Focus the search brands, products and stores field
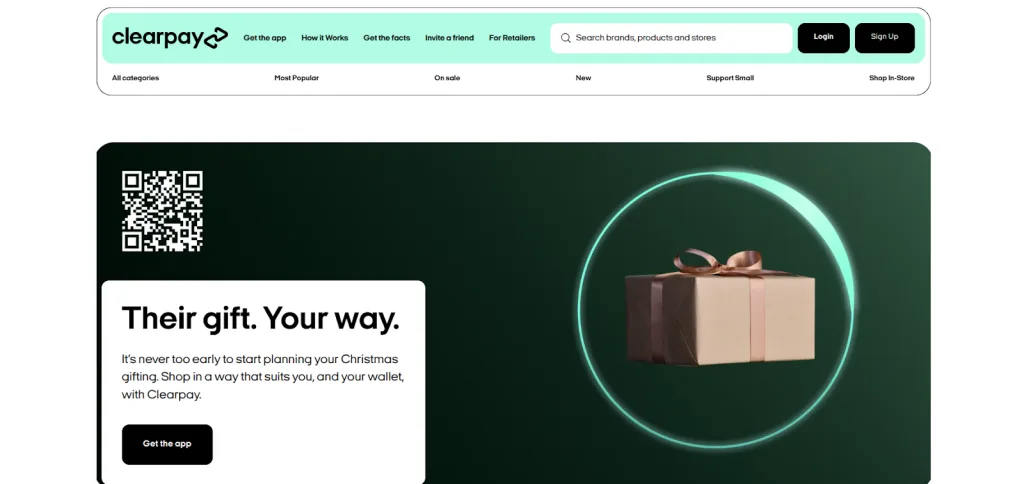The width and height of the screenshot is (1024, 484). coord(671,38)
